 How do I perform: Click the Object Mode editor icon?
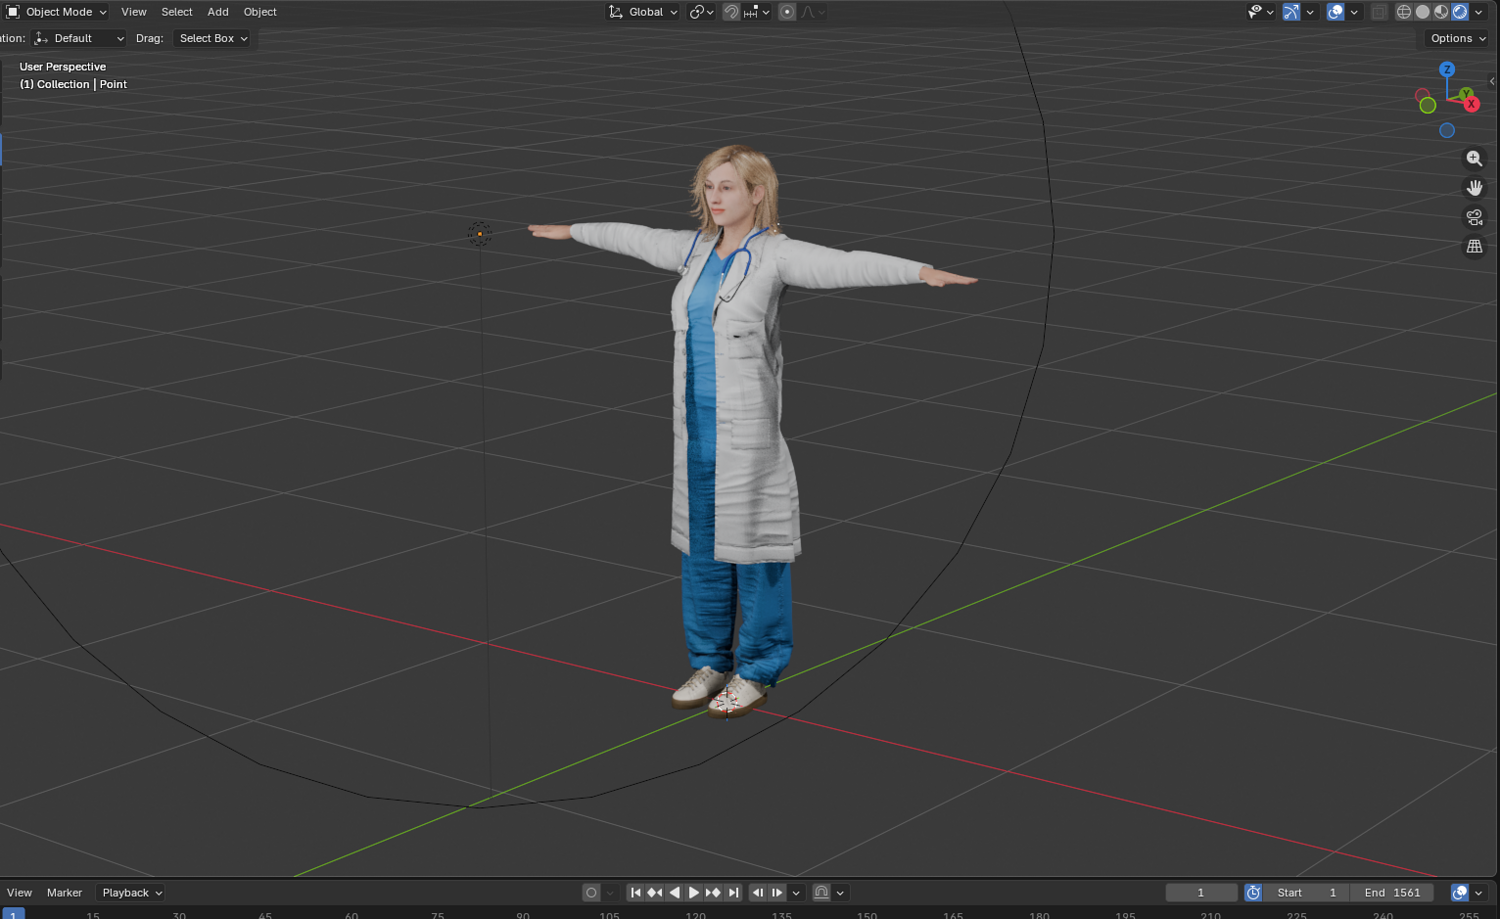13,12
